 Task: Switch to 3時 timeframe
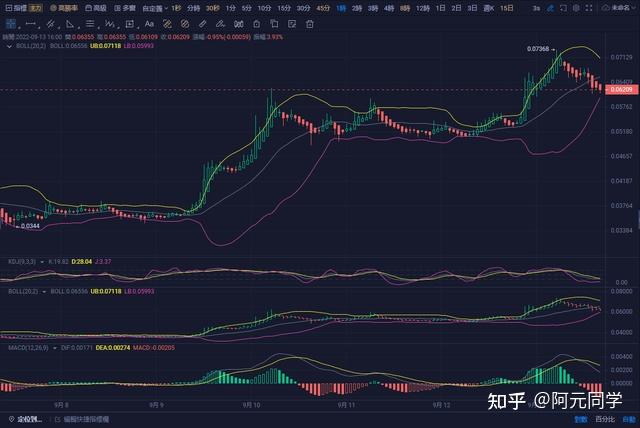click(373, 8)
